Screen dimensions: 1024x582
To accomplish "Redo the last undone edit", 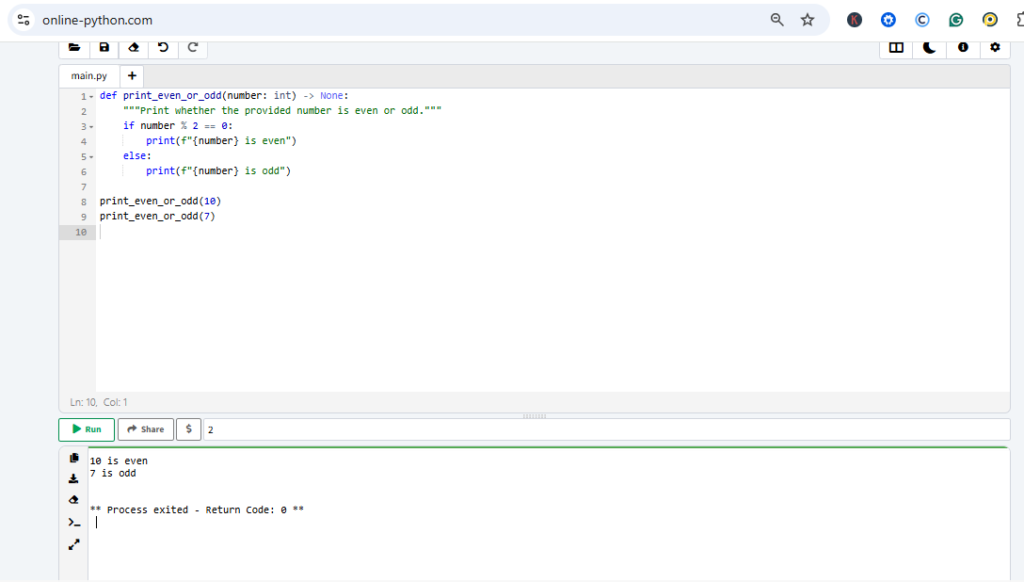I will [x=193, y=47].
